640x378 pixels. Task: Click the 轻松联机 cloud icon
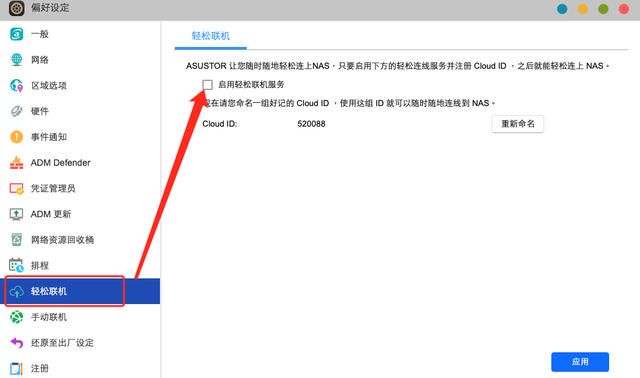coord(16,291)
